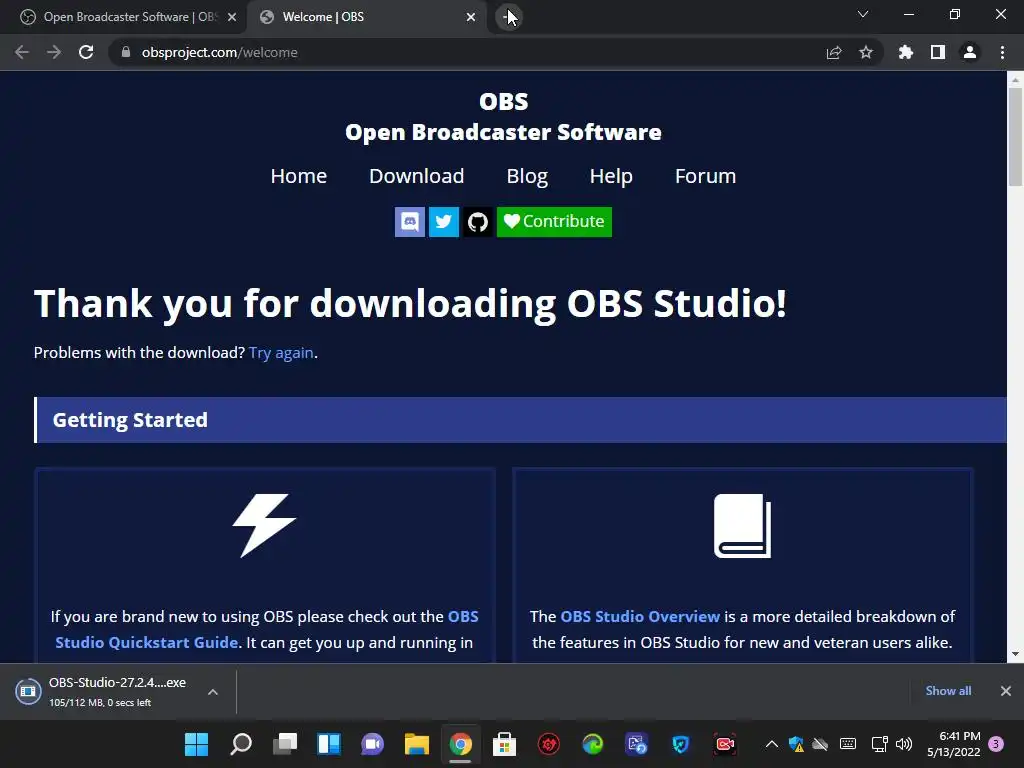The image size is (1024, 768).
Task: Open Task View on taskbar
Action: pos(285,744)
